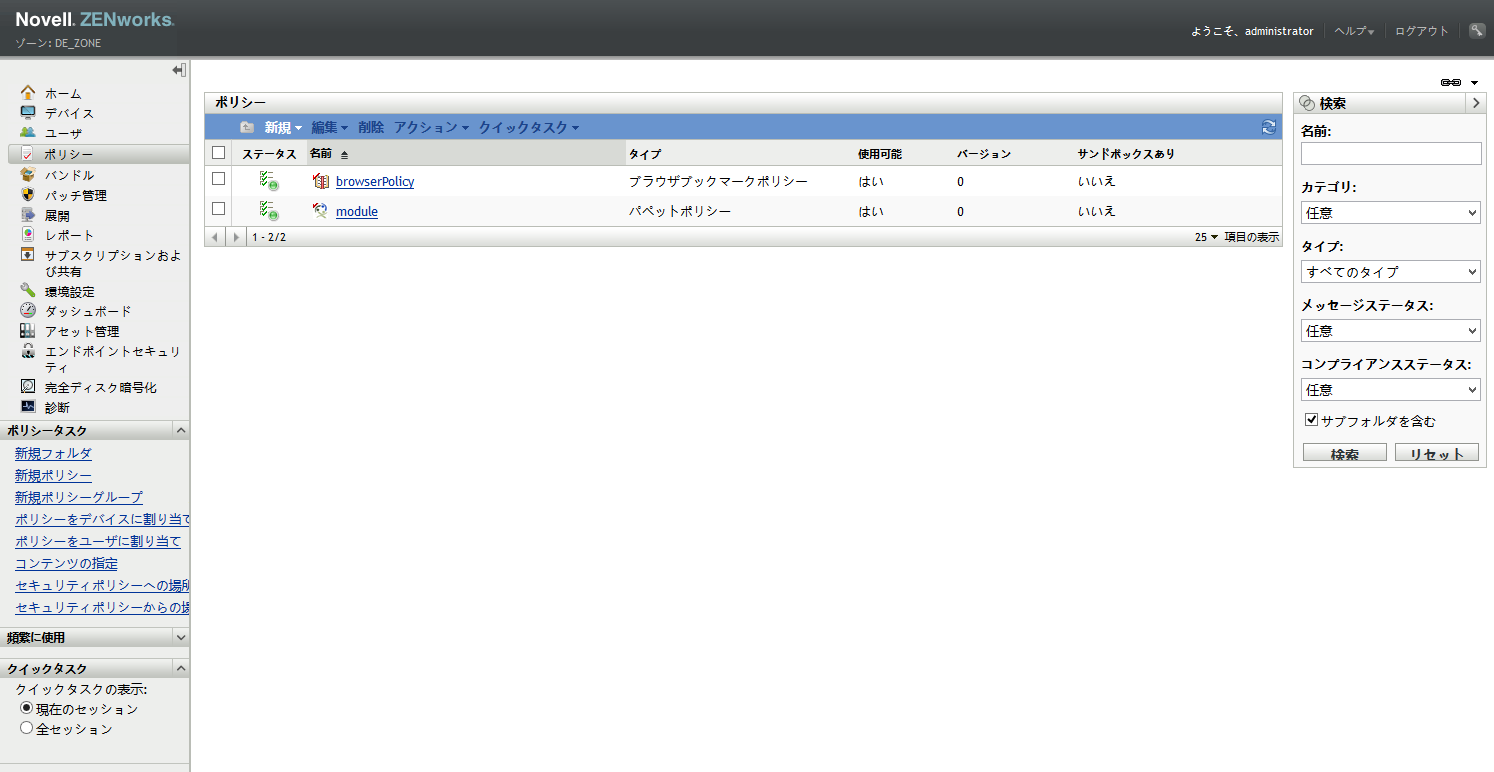The width and height of the screenshot is (1494, 772).
Task: Open the タイプ dropdown in search panel
Action: (x=1391, y=271)
